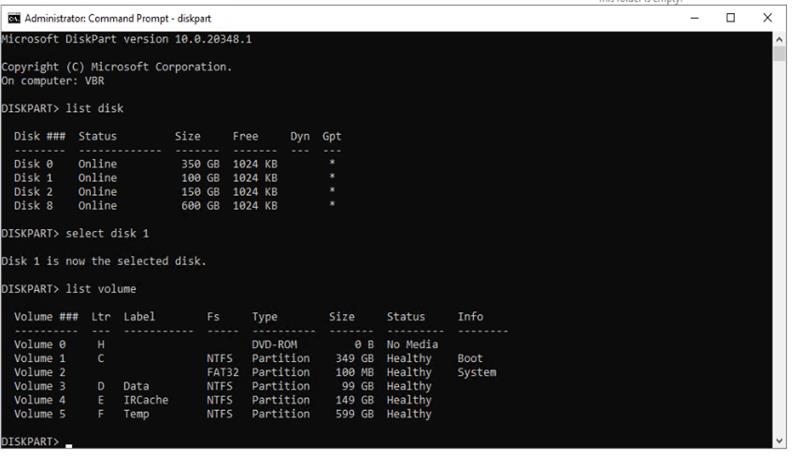Viewport: 800px width, 464px height.
Task: Close the Command Prompt diskpart window
Action: 767,18
